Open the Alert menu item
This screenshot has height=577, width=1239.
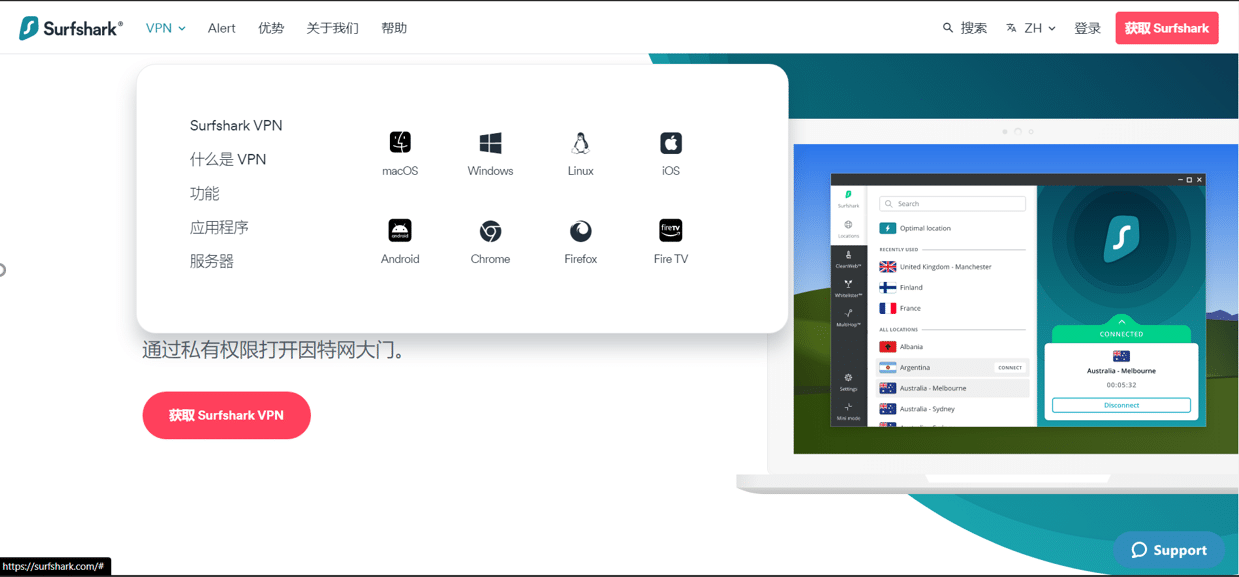[221, 27]
